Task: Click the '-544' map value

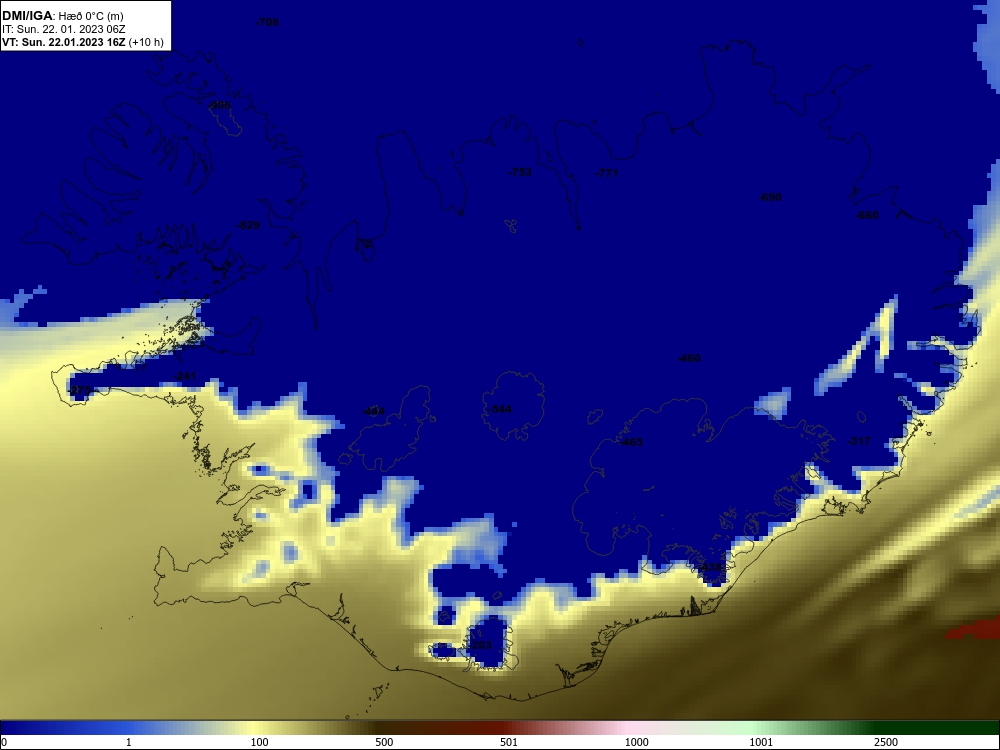Action: [x=500, y=409]
